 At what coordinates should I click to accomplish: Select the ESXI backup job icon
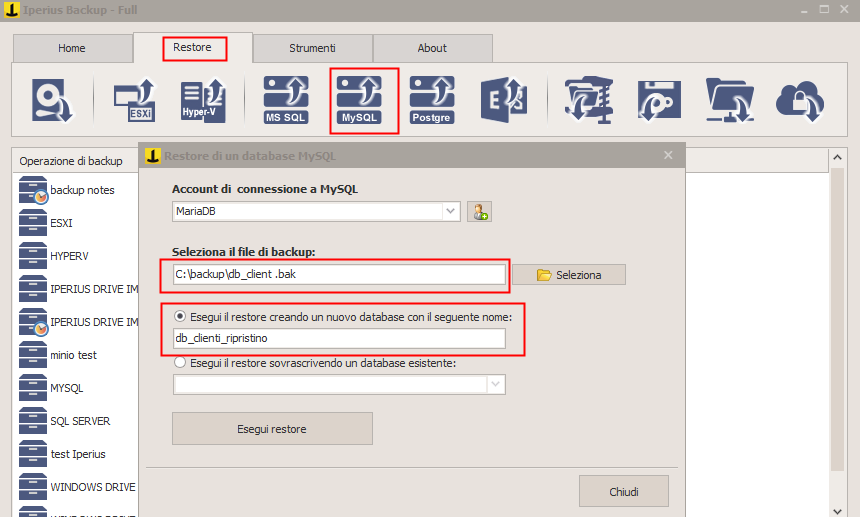(33, 223)
